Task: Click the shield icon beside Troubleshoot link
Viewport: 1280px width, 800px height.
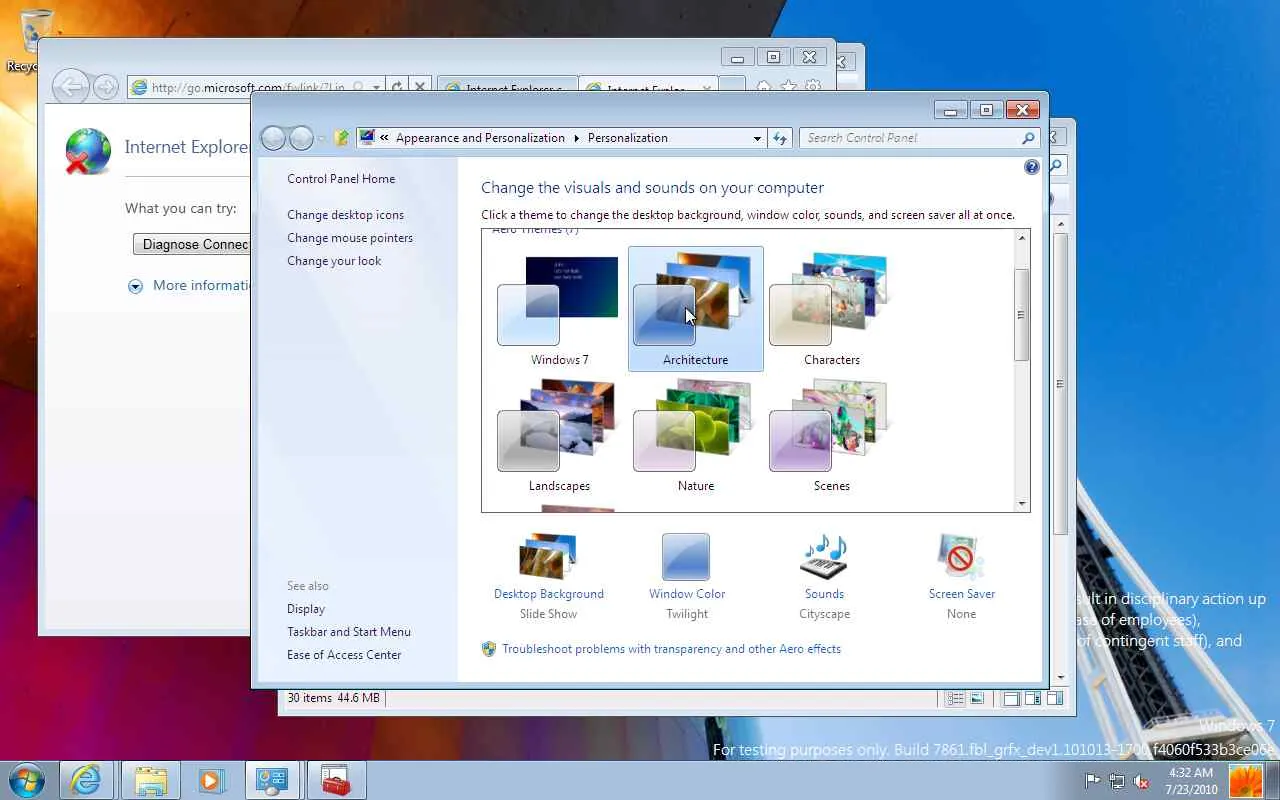Action: coord(489,649)
